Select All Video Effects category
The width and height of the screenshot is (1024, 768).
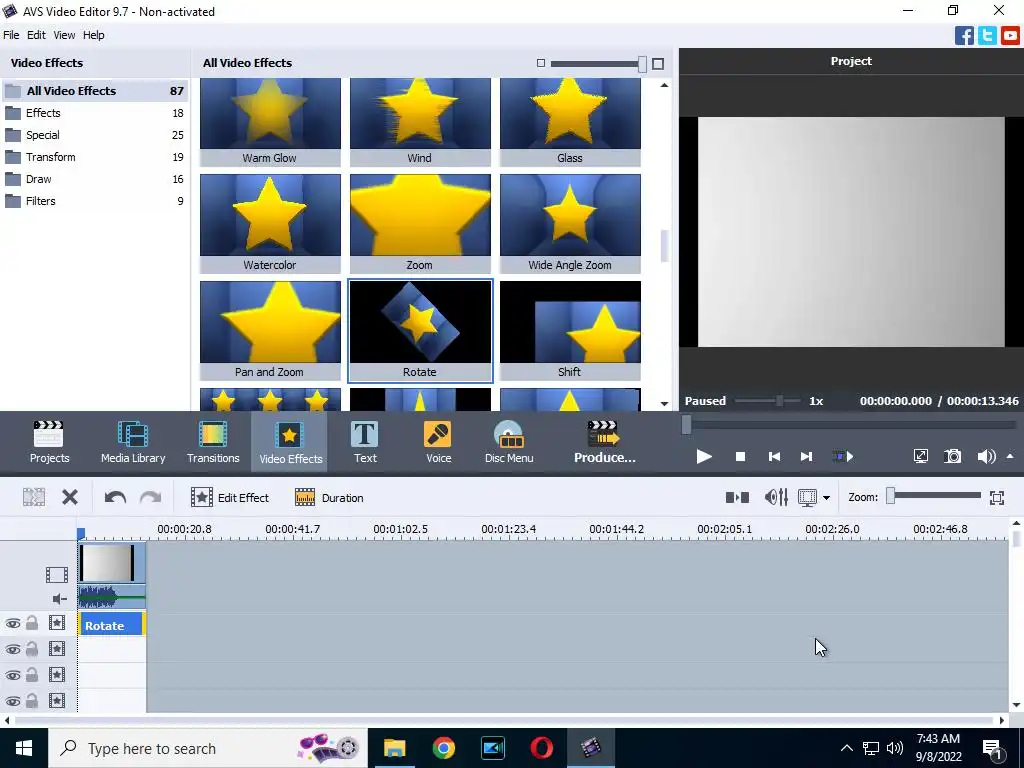(x=95, y=91)
